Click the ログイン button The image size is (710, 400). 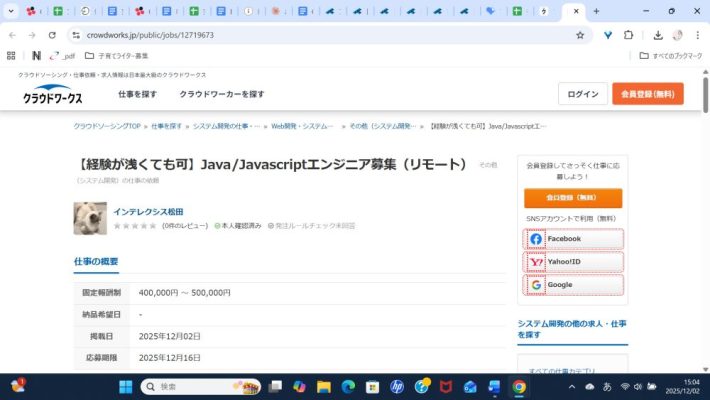point(583,94)
